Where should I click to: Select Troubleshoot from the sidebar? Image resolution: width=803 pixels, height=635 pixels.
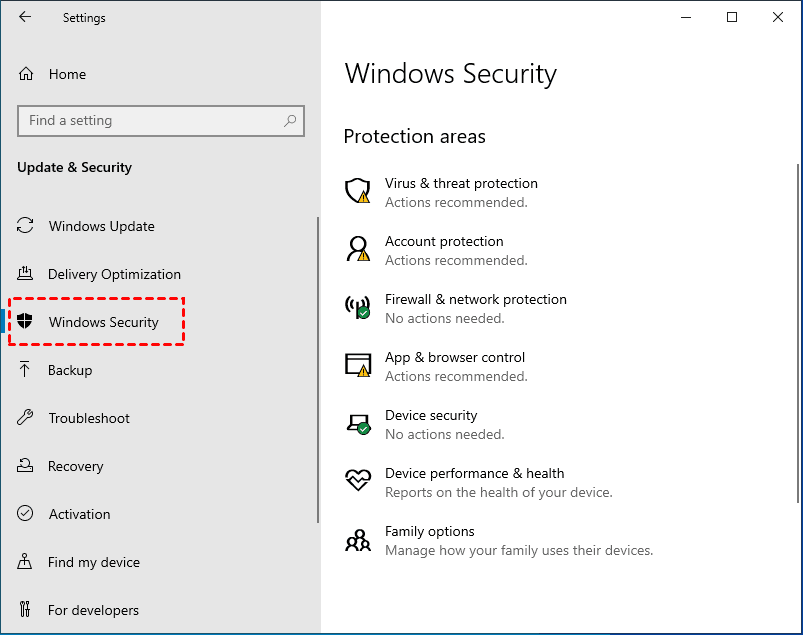(x=89, y=418)
